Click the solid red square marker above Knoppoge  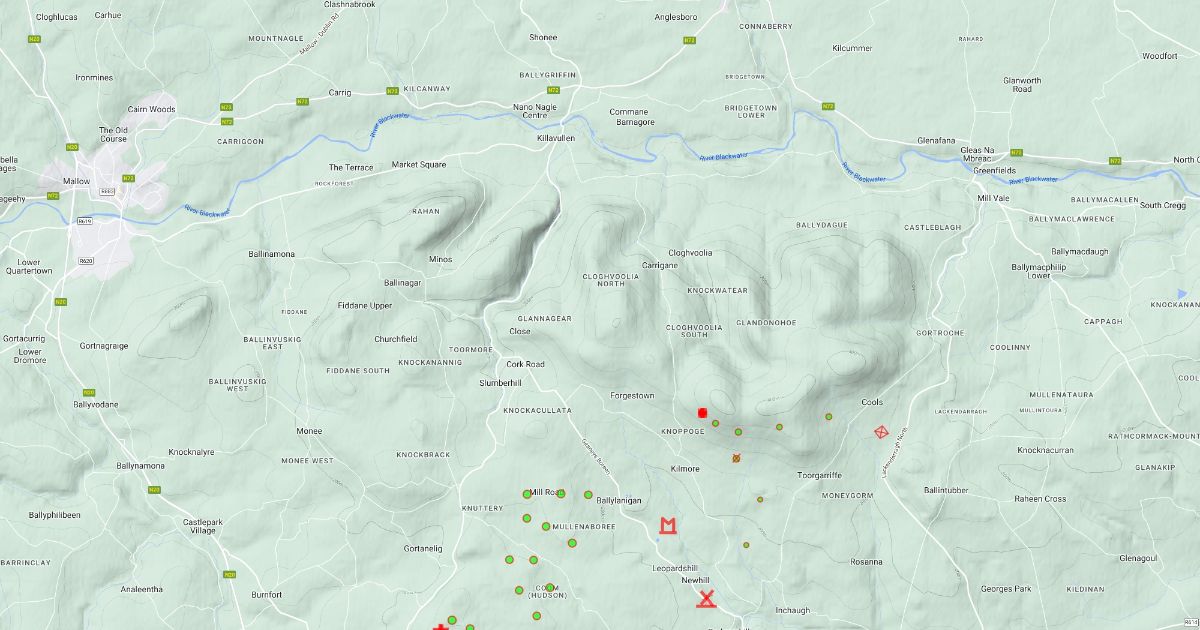703,412
